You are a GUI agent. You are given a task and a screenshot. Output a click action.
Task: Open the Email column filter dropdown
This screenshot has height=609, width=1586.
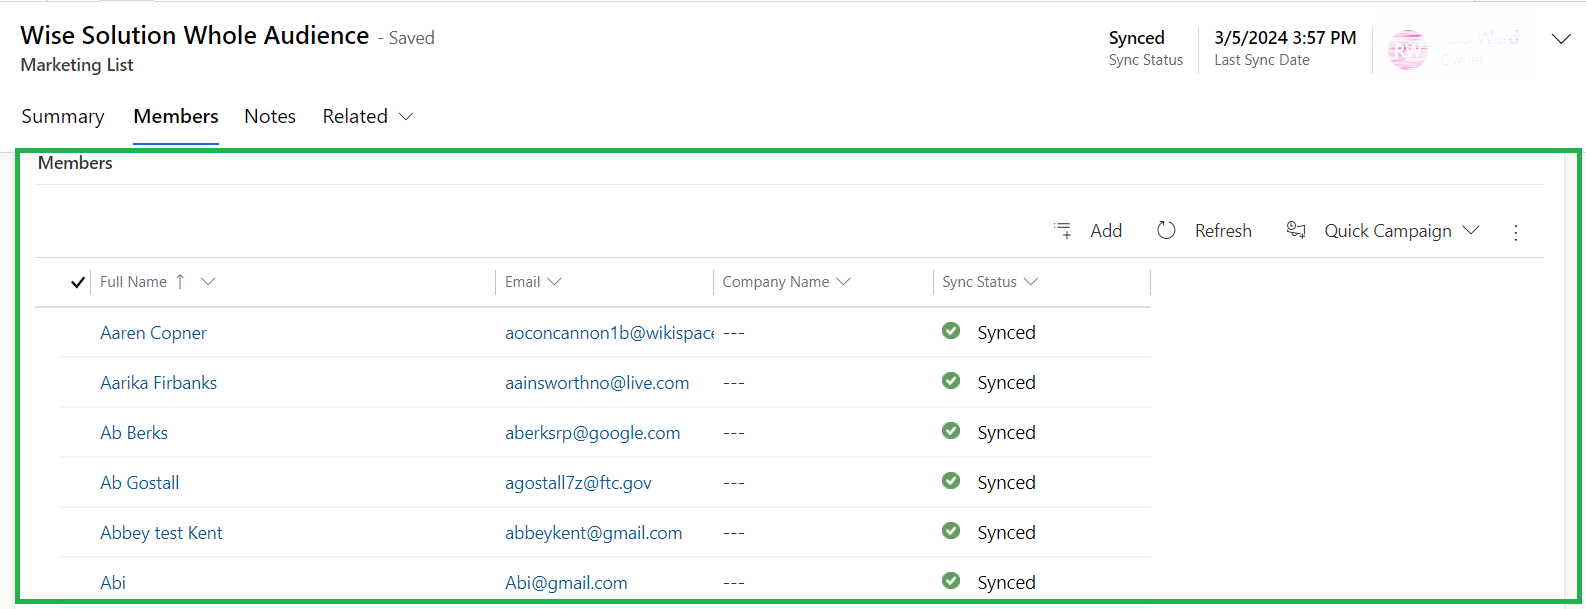pyautogui.click(x=554, y=282)
